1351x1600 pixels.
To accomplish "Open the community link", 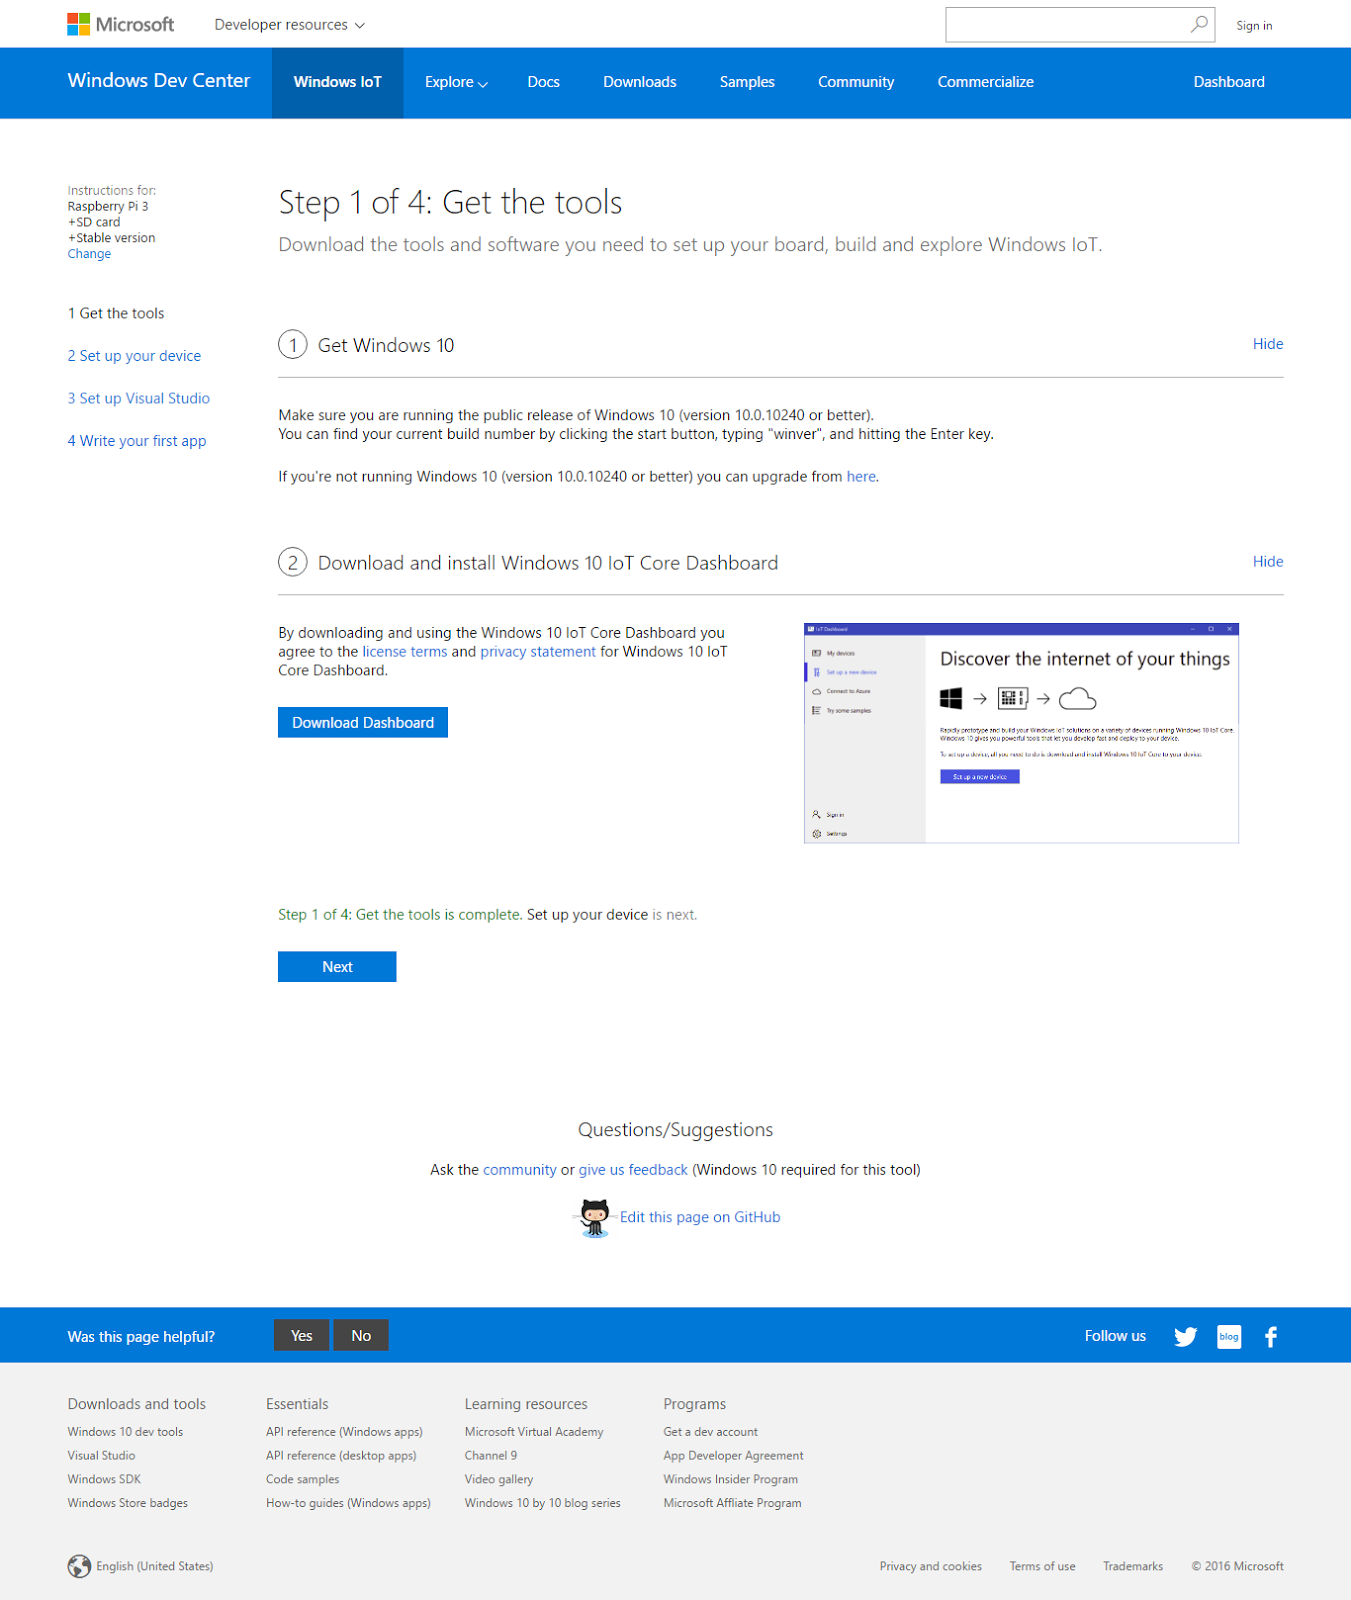I will pyautogui.click(x=520, y=1170).
